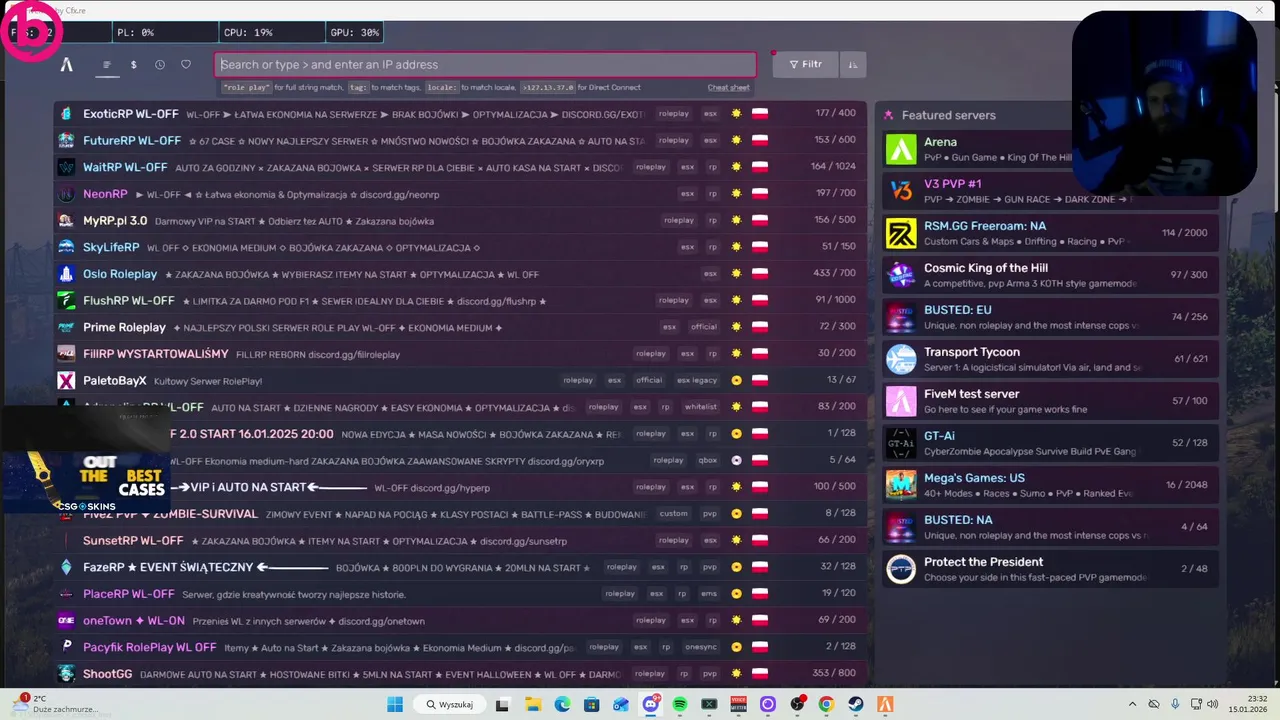This screenshot has width=1280, height=720.
Task: Select the Prime Roleplay server row
Action: click(x=460, y=327)
